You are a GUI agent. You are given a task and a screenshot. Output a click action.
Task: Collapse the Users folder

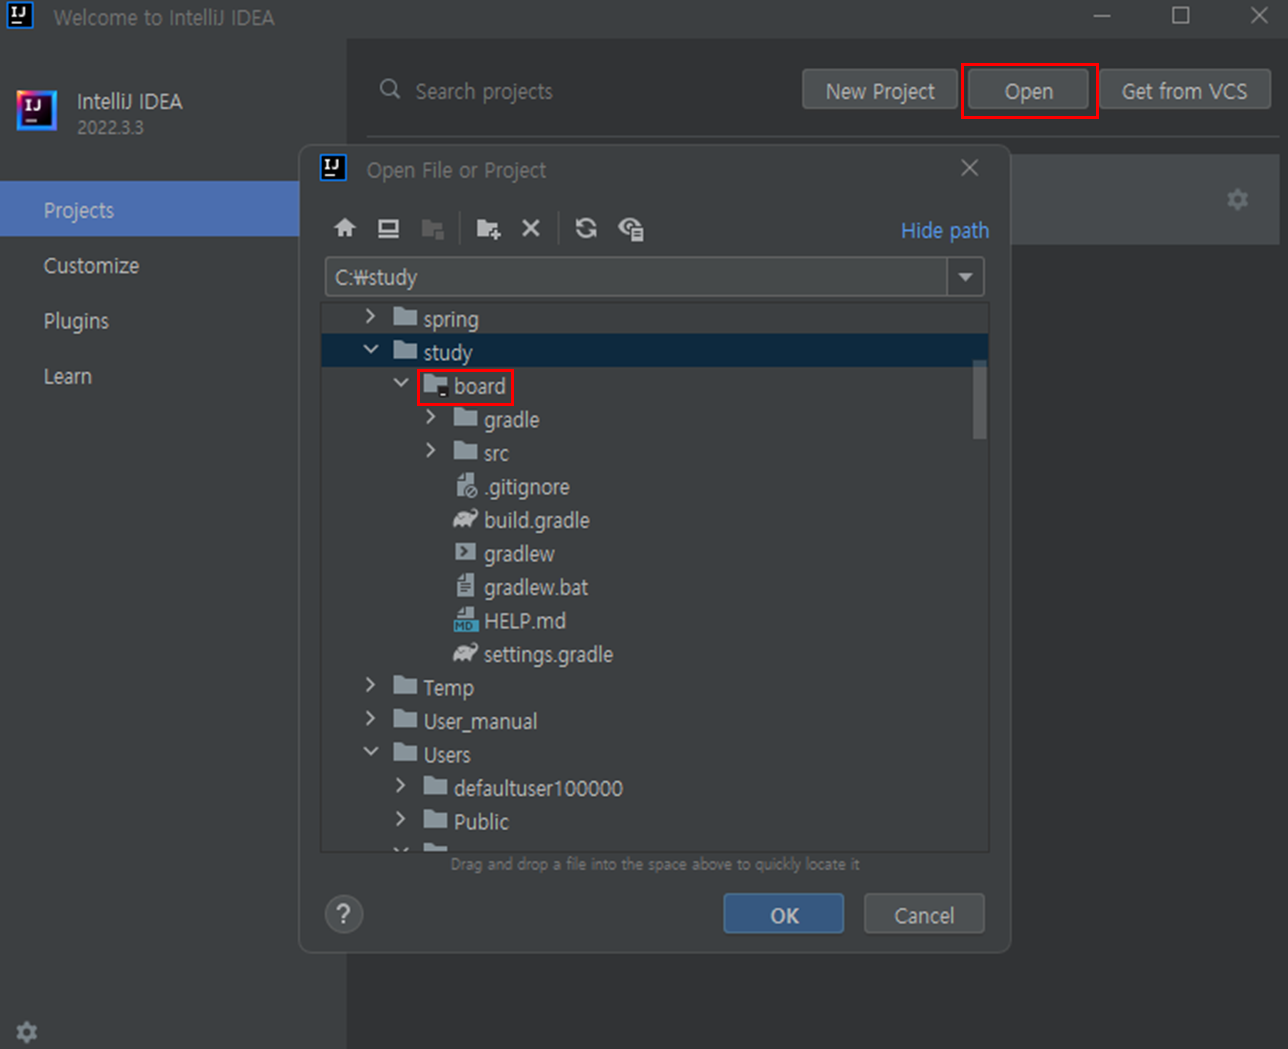point(371,752)
